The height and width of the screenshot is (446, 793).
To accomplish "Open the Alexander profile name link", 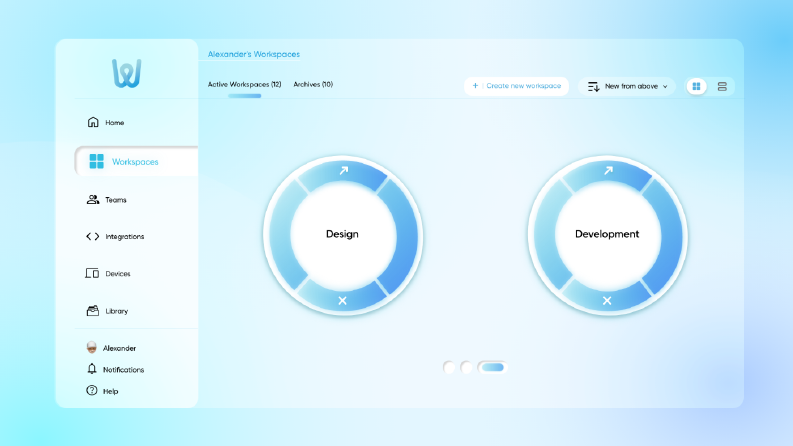I will click(x=119, y=348).
